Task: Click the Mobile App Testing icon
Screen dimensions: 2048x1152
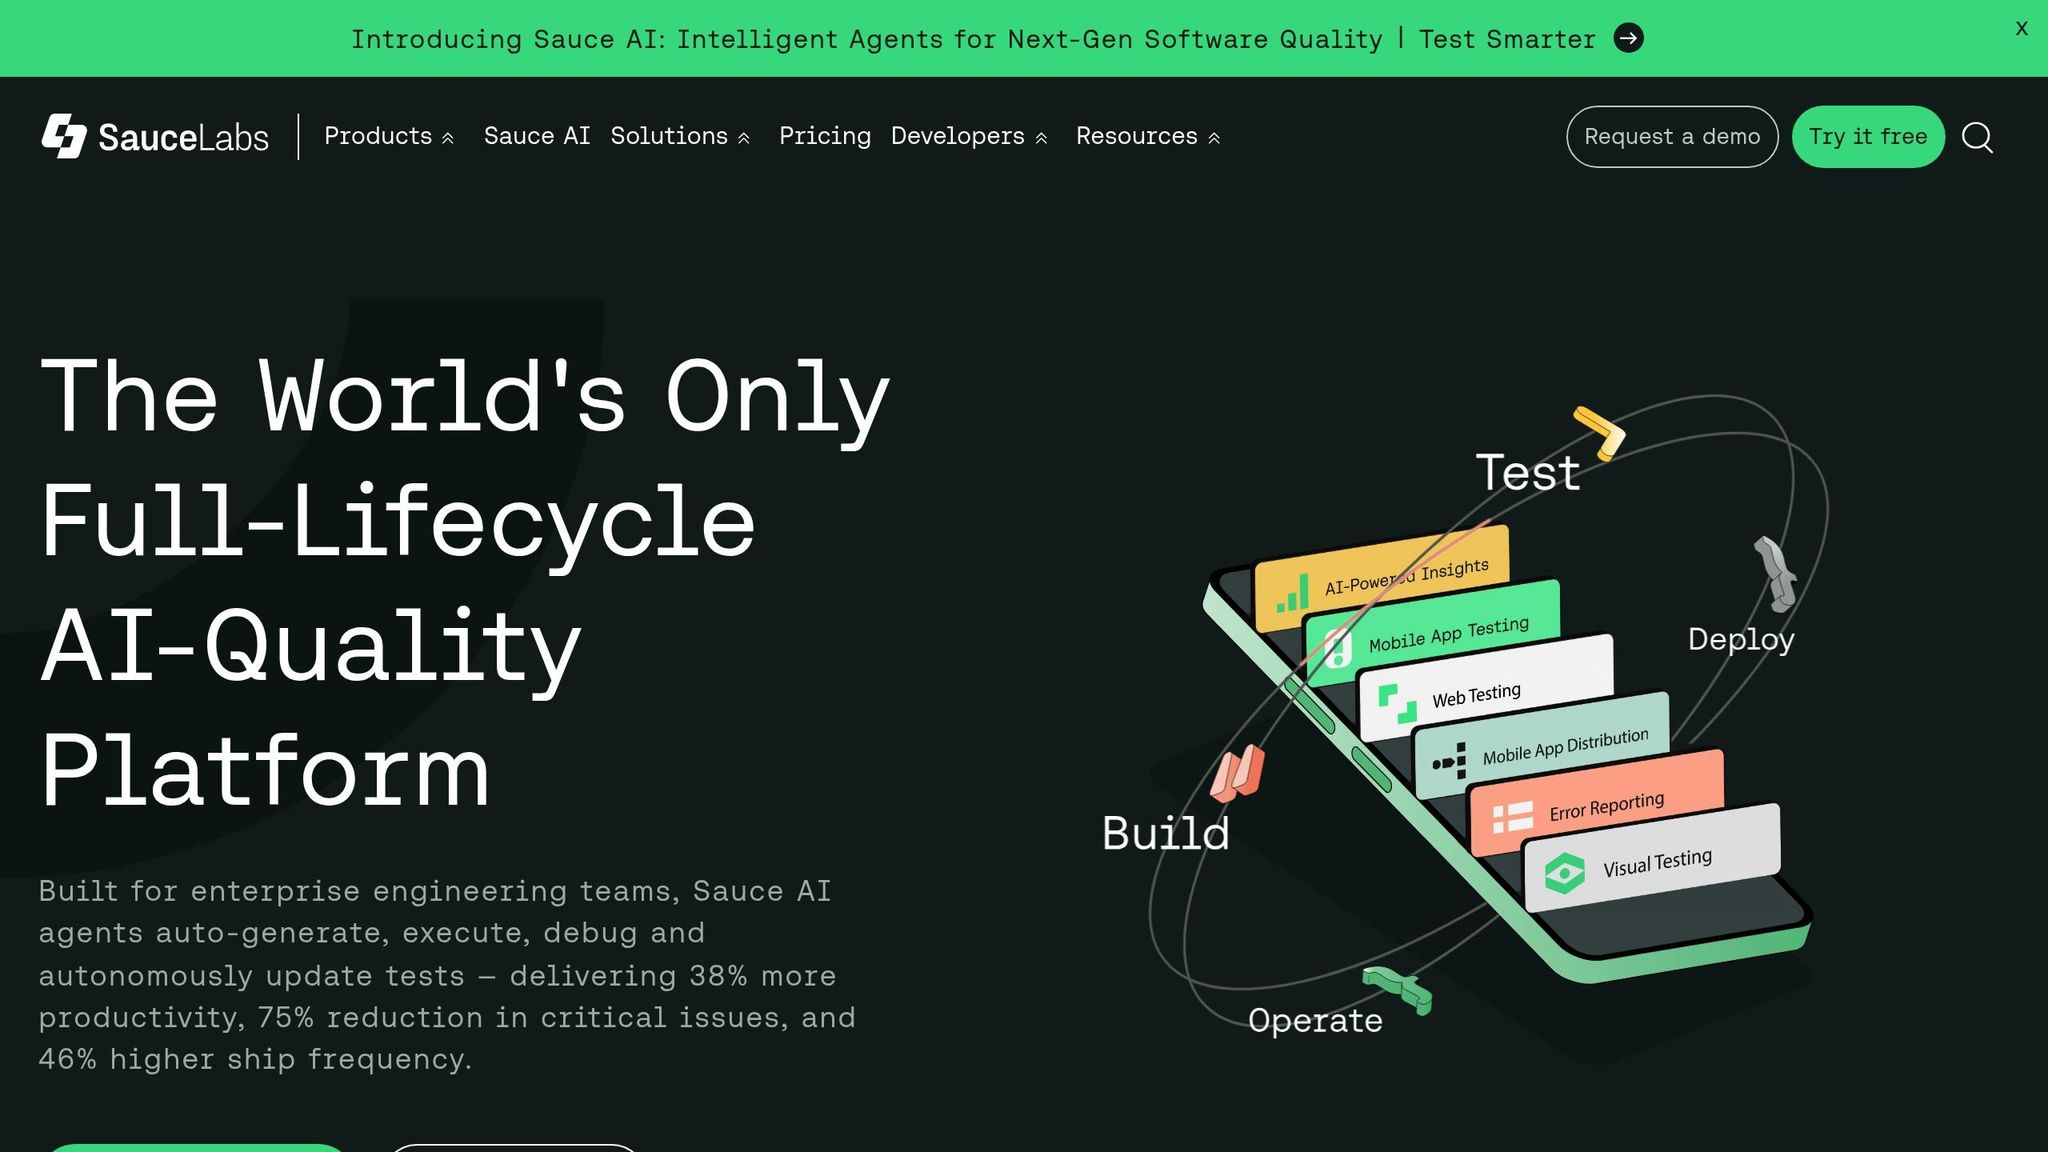Action: [1338, 647]
